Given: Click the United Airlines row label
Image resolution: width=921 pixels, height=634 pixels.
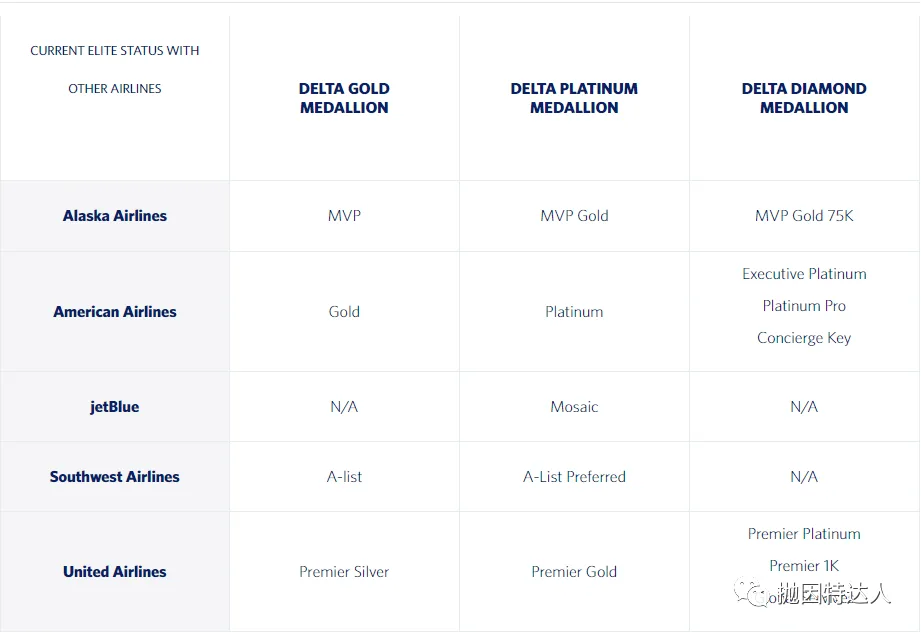Looking at the screenshot, I should tap(115, 572).
